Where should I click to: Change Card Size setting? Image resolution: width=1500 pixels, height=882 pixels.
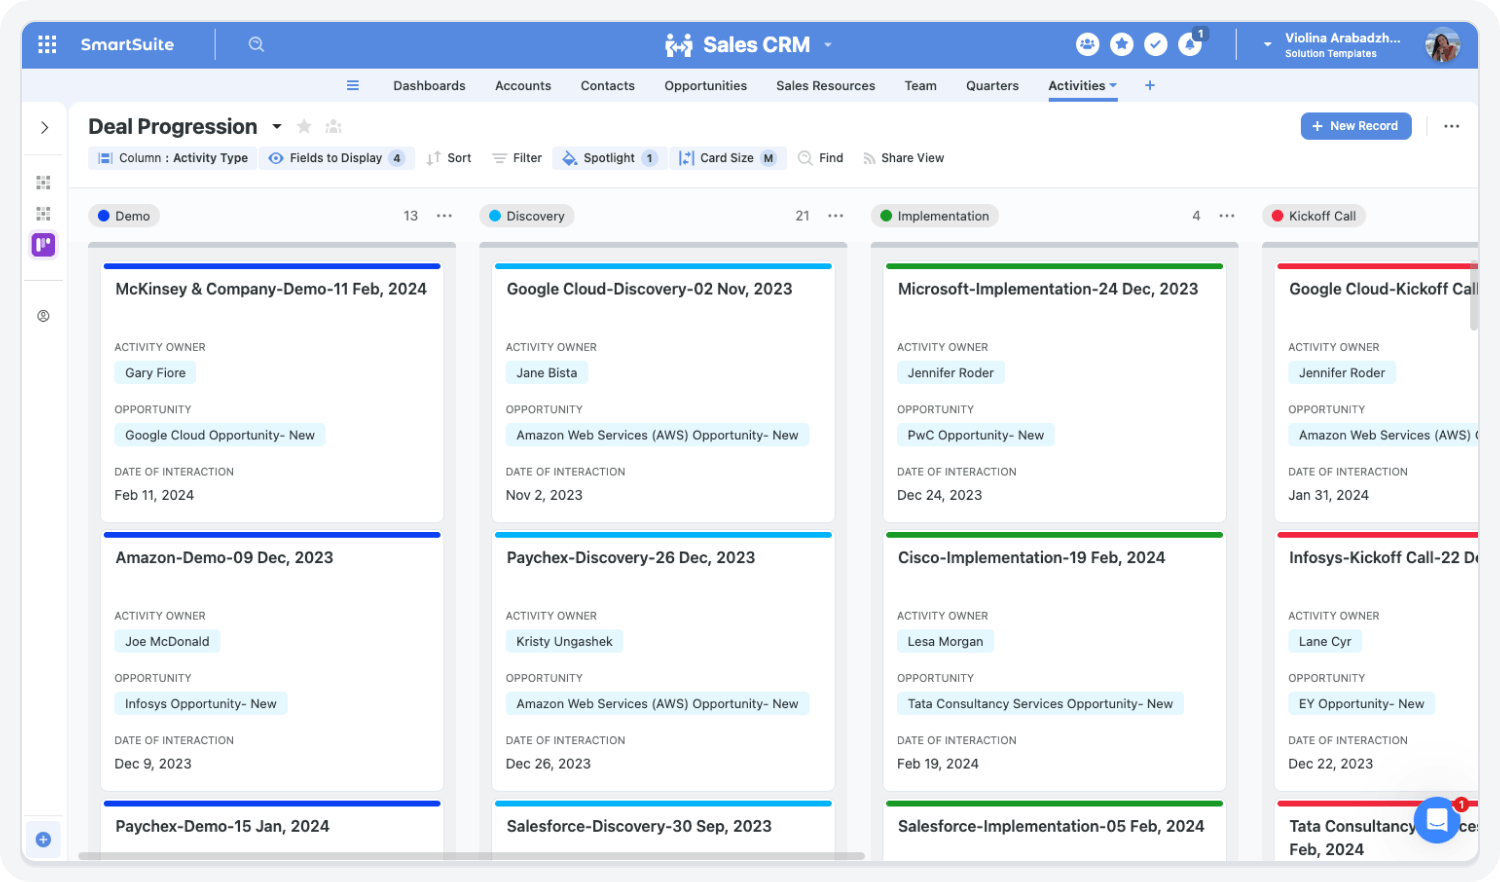[729, 158]
